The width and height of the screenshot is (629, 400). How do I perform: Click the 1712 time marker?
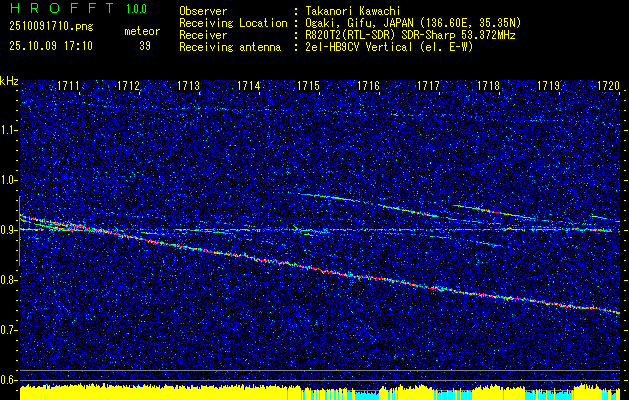pos(130,85)
